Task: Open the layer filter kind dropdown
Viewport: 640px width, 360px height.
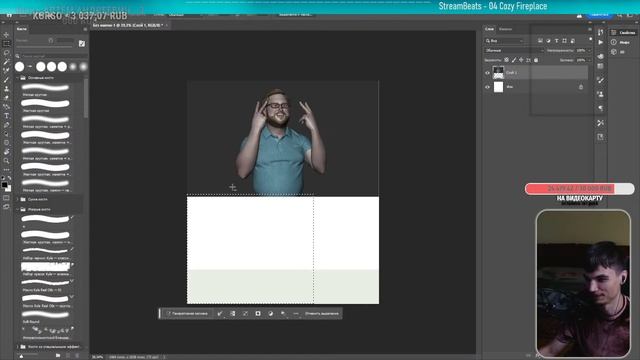Action: pos(504,41)
